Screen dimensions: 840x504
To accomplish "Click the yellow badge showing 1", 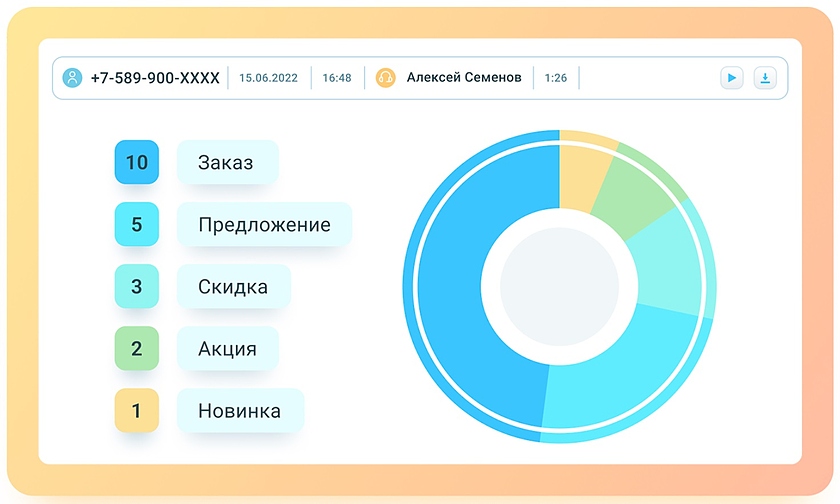I will (x=137, y=411).
